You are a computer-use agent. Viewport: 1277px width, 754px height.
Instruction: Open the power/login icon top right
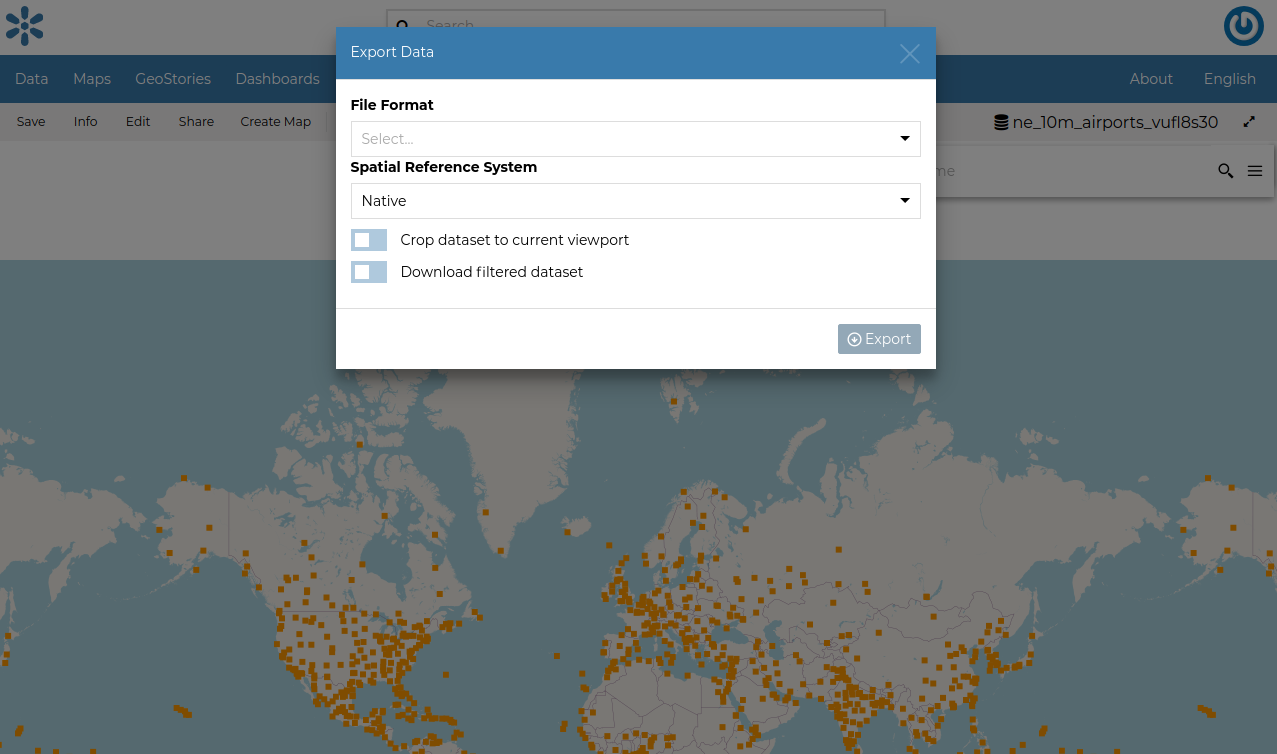coord(1243,26)
